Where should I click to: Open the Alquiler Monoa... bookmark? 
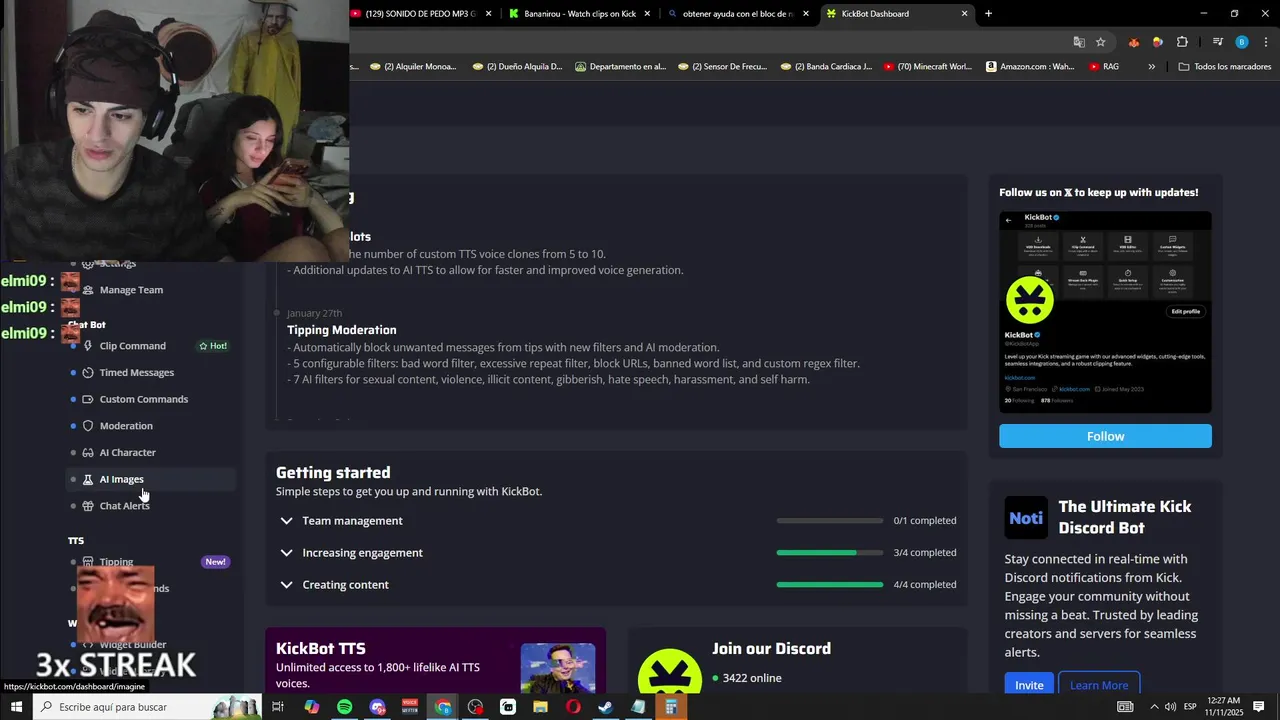pos(412,67)
